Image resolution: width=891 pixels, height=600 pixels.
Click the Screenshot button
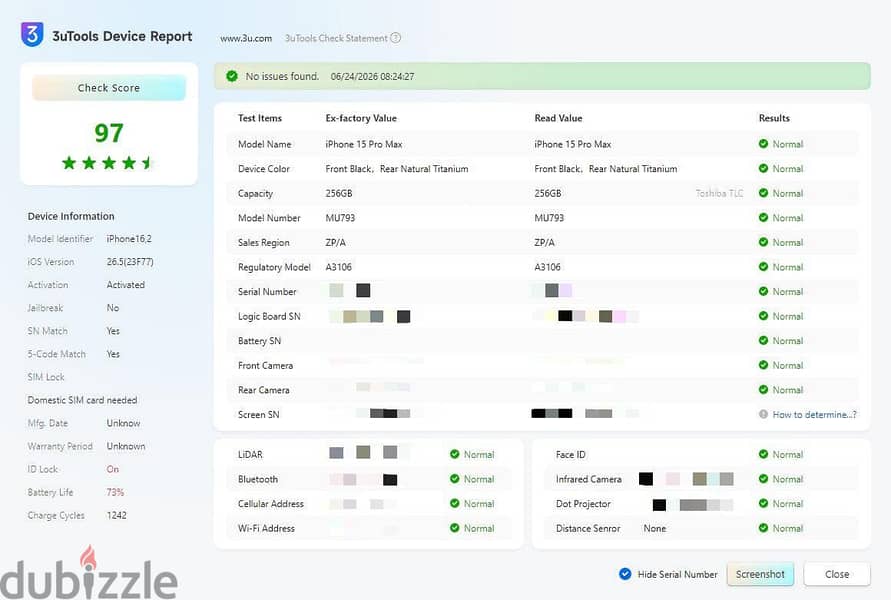click(x=760, y=574)
